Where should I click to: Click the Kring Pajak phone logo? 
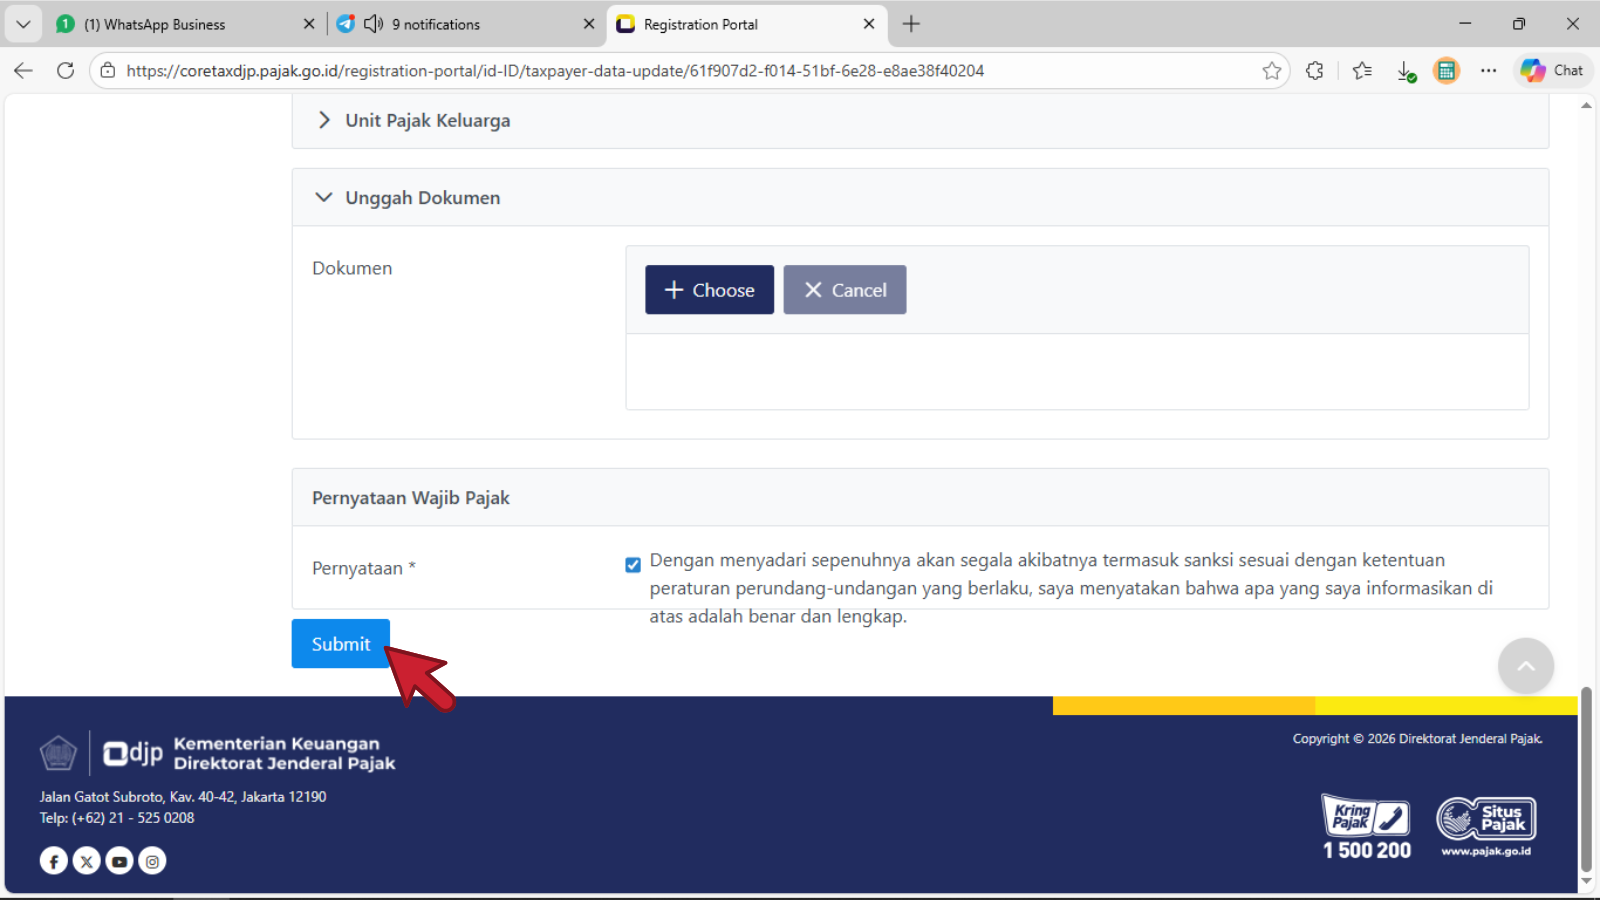pyautogui.click(x=1366, y=817)
